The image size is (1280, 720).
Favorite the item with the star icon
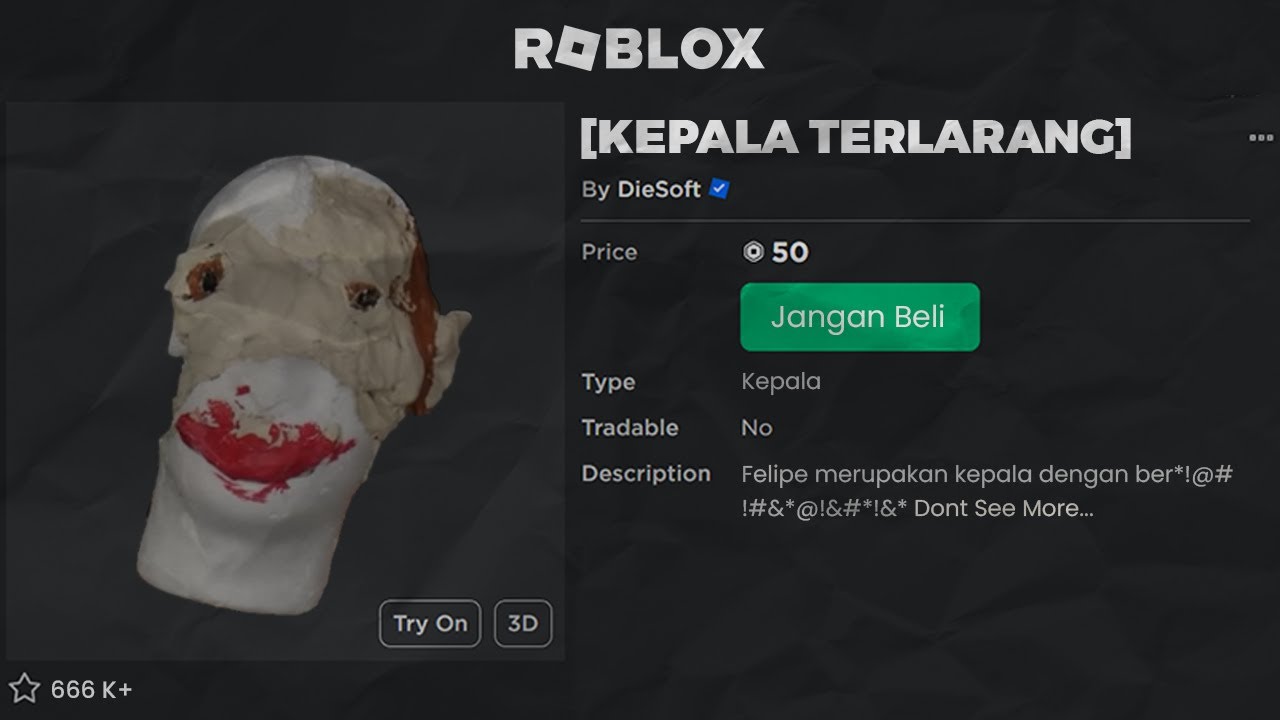click(24, 689)
